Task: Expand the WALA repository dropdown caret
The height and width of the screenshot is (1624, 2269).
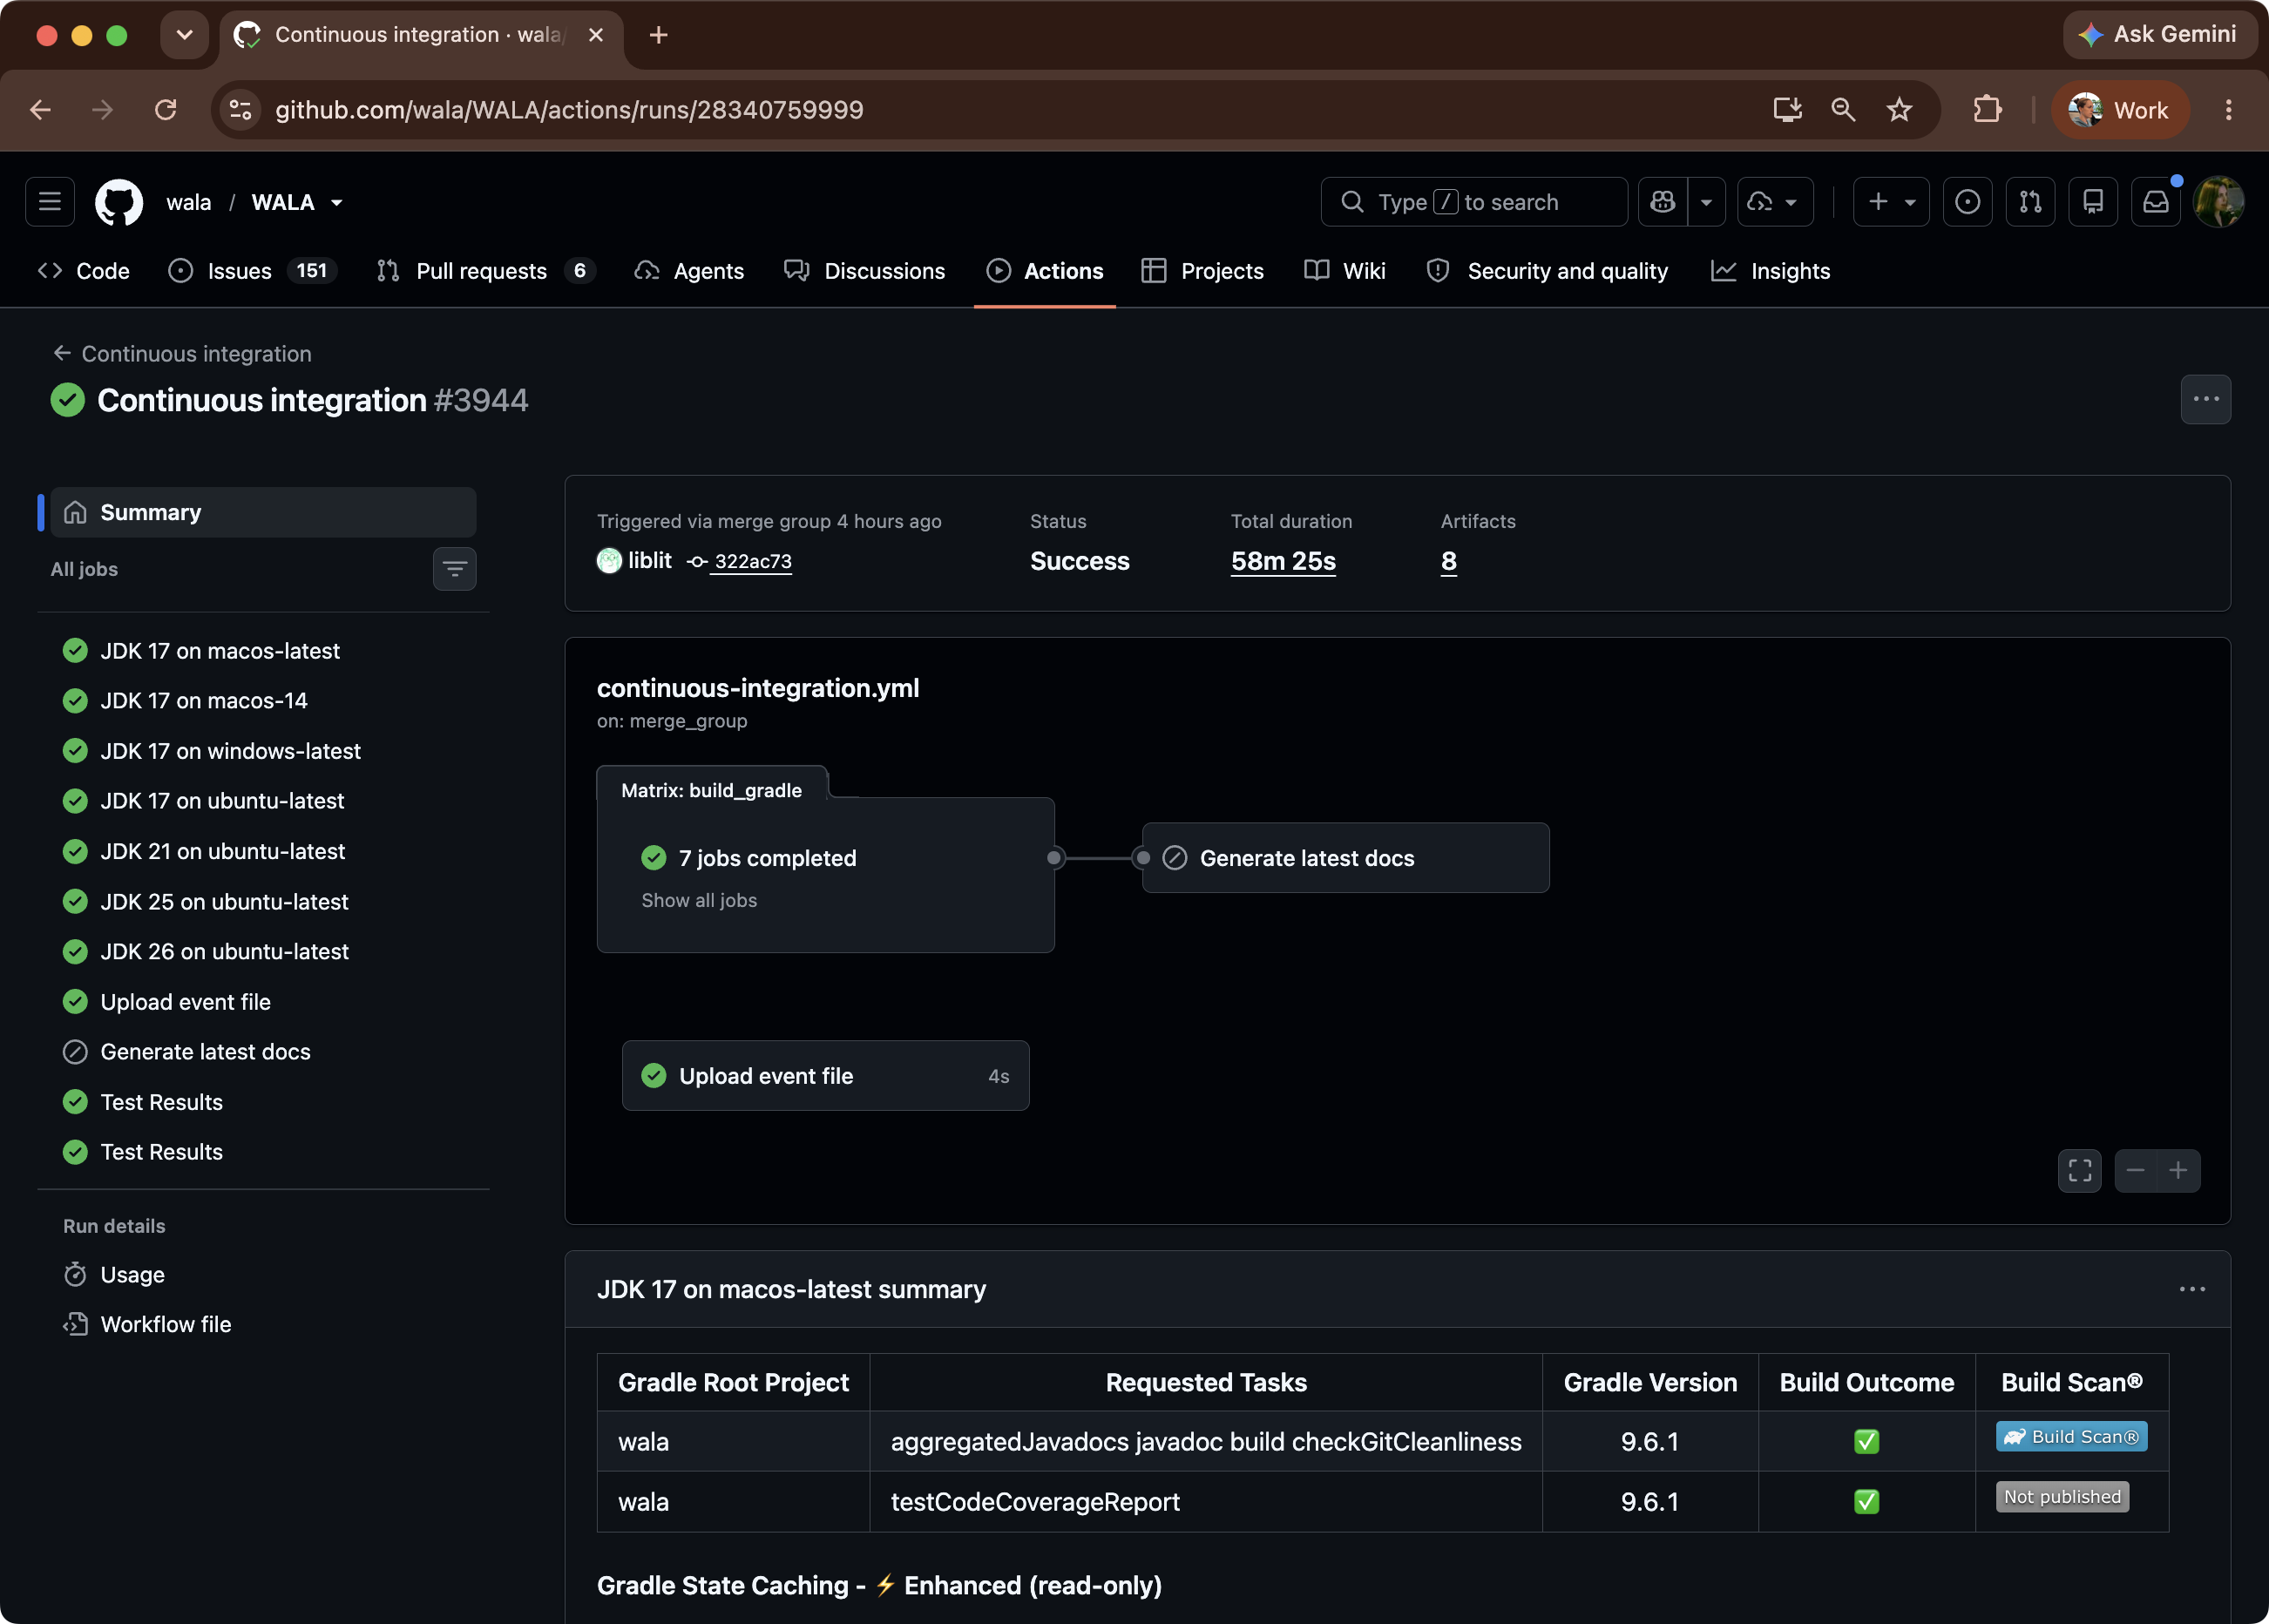Action: coord(337,203)
